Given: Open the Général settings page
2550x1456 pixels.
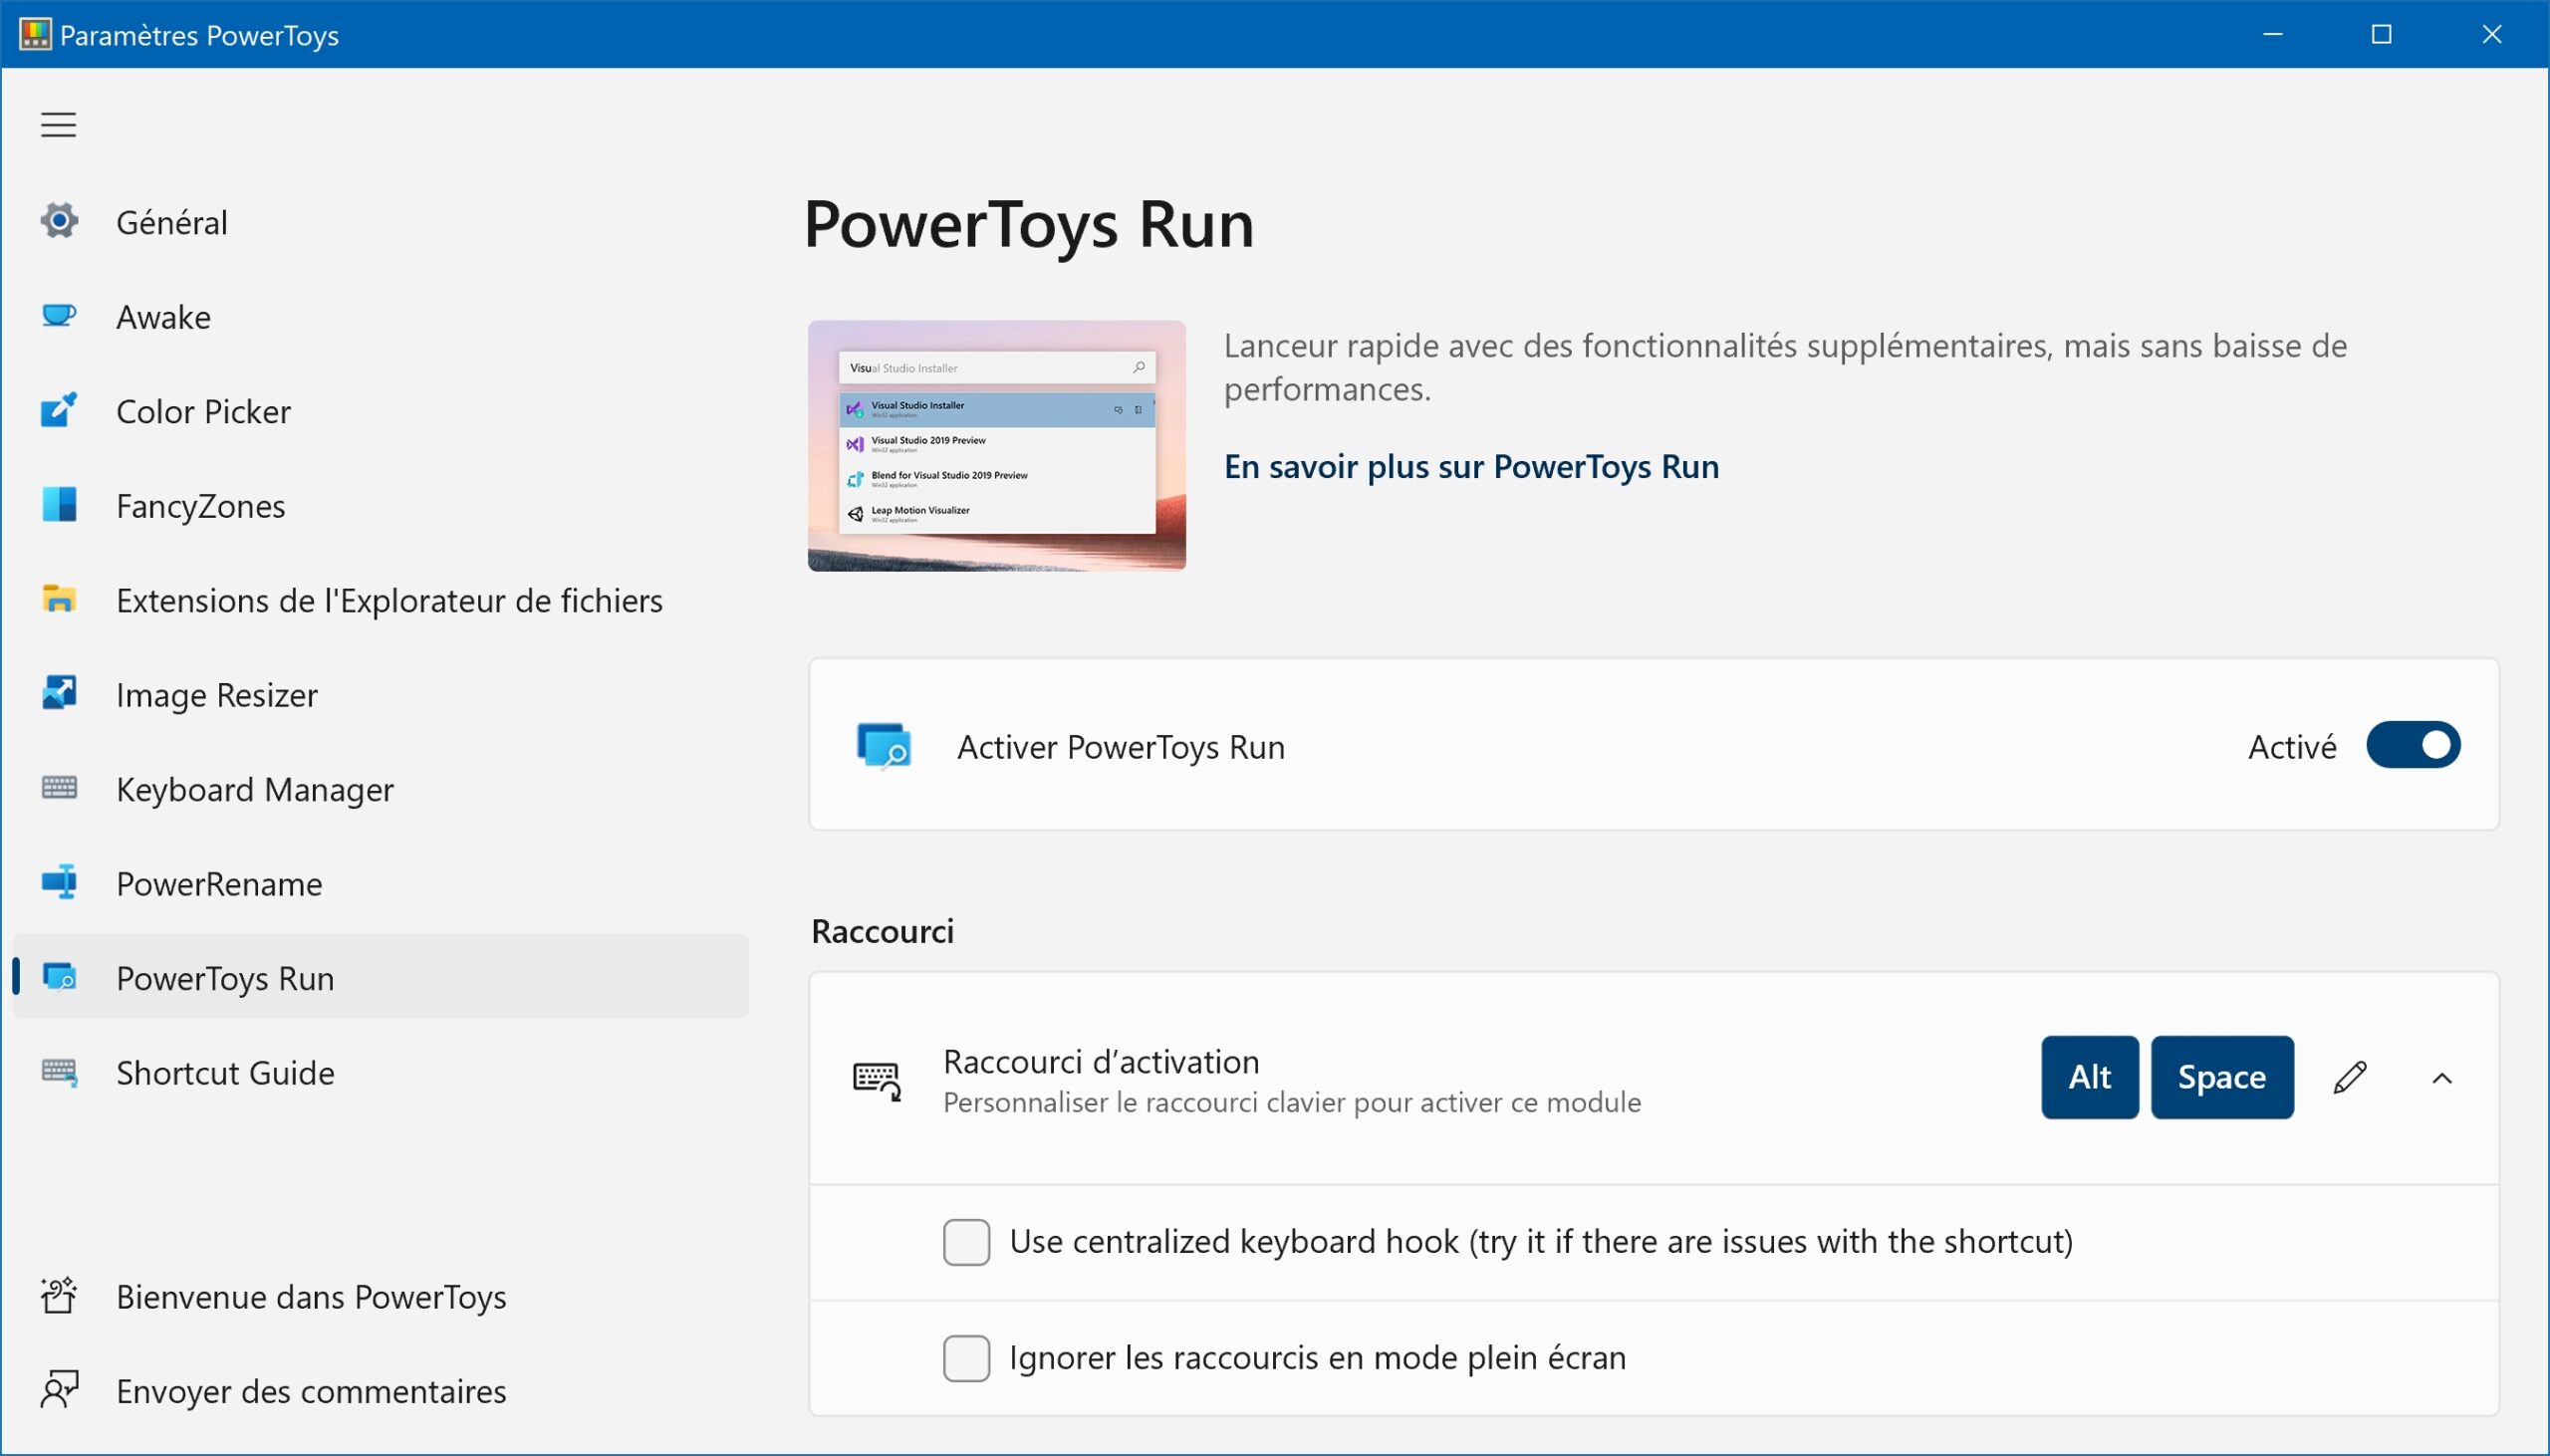Looking at the screenshot, I should pyautogui.click(x=380, y=221).
